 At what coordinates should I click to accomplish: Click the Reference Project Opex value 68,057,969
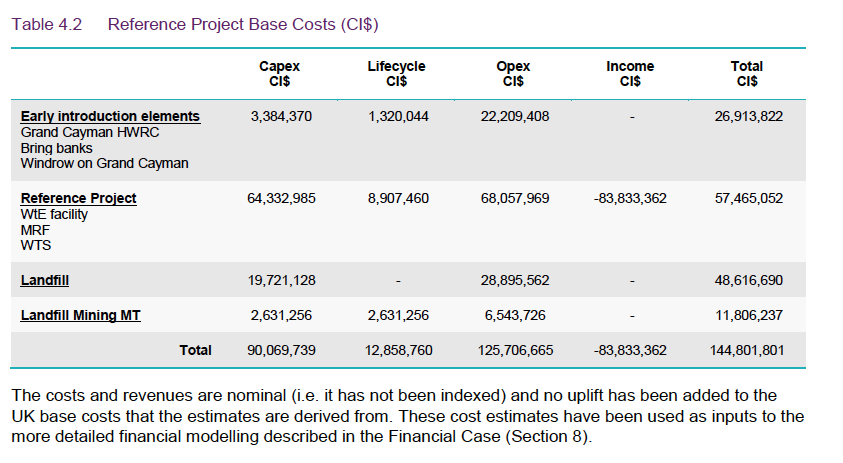514,199
